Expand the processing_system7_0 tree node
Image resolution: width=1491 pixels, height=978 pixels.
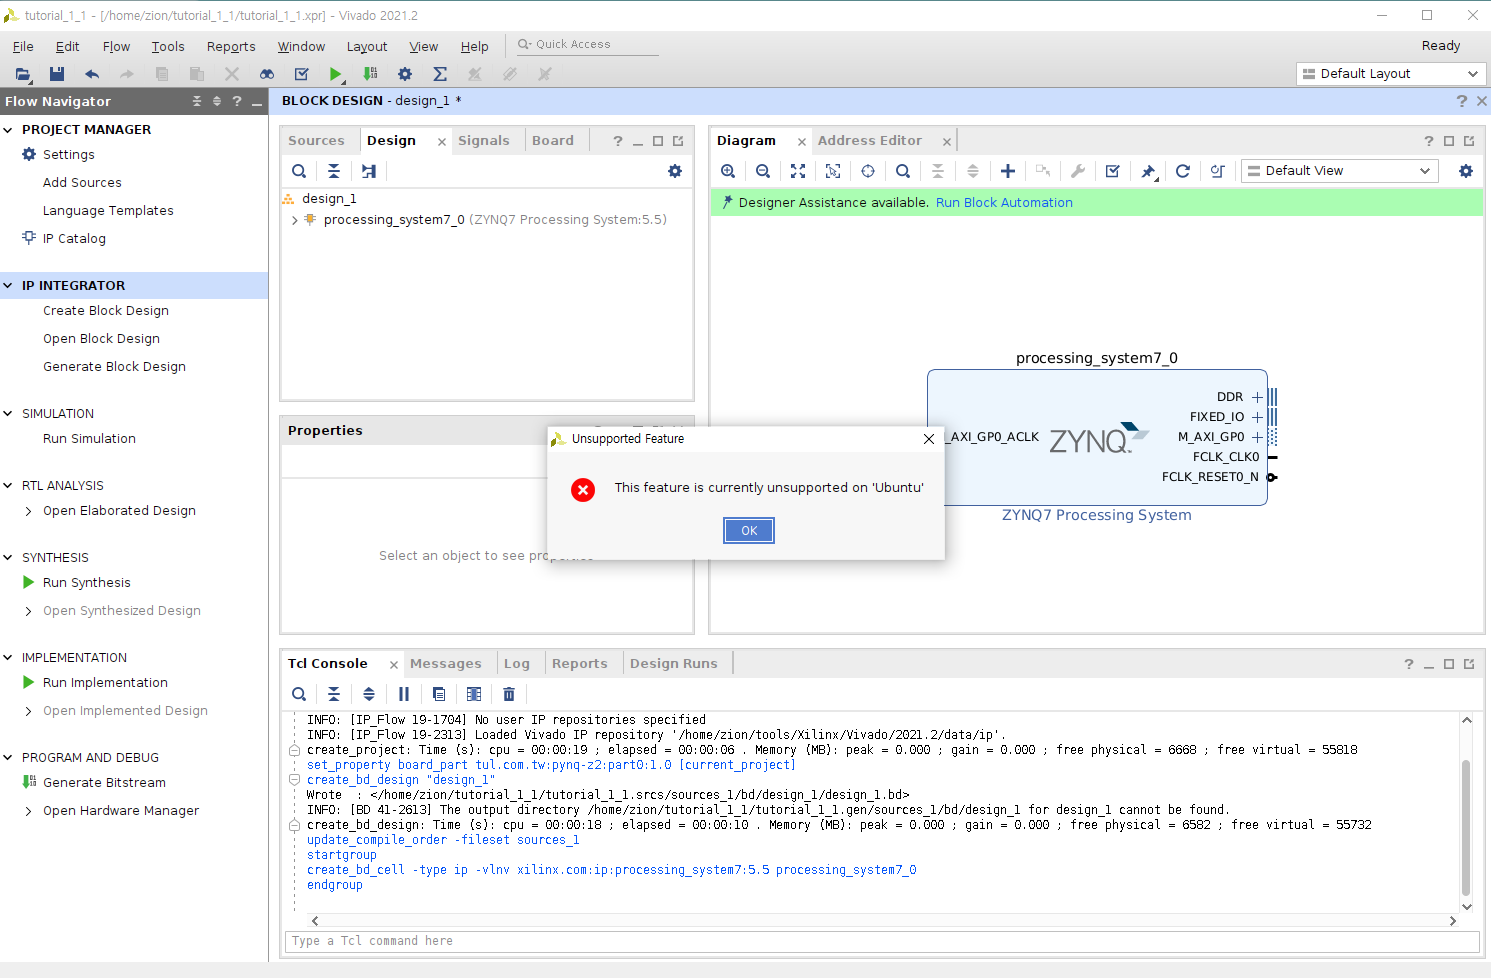(294, 220)
